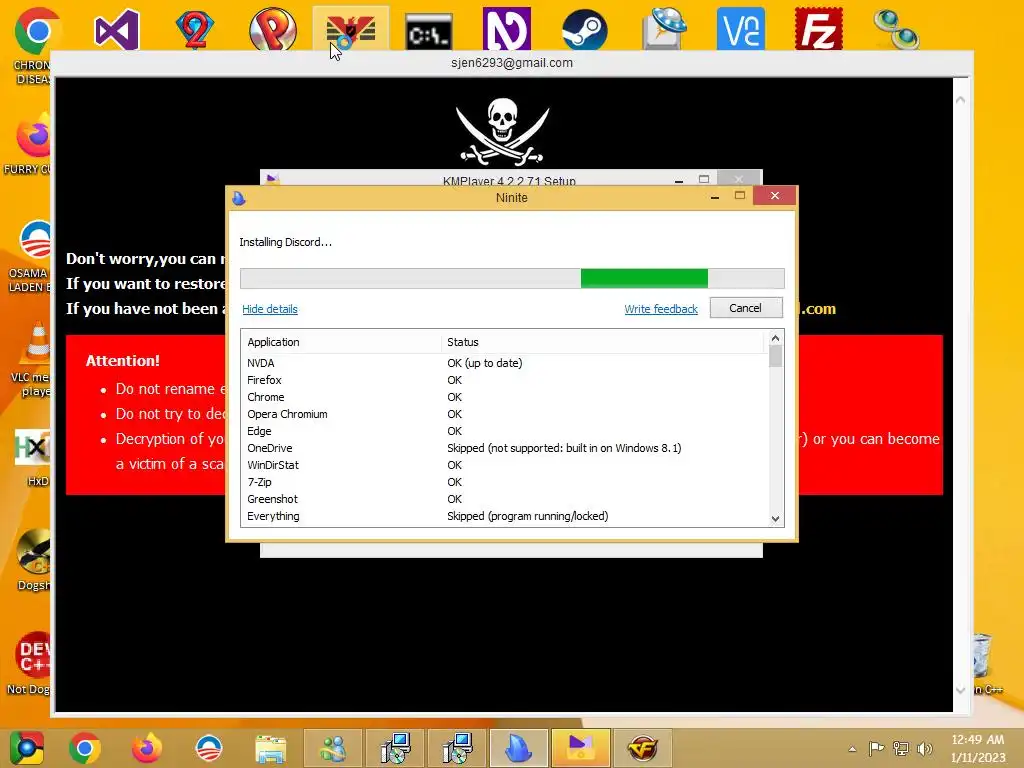Click the Ninite list scrollbar thumb
This screenshot has width=1024, height=768.
pos(775,357)
